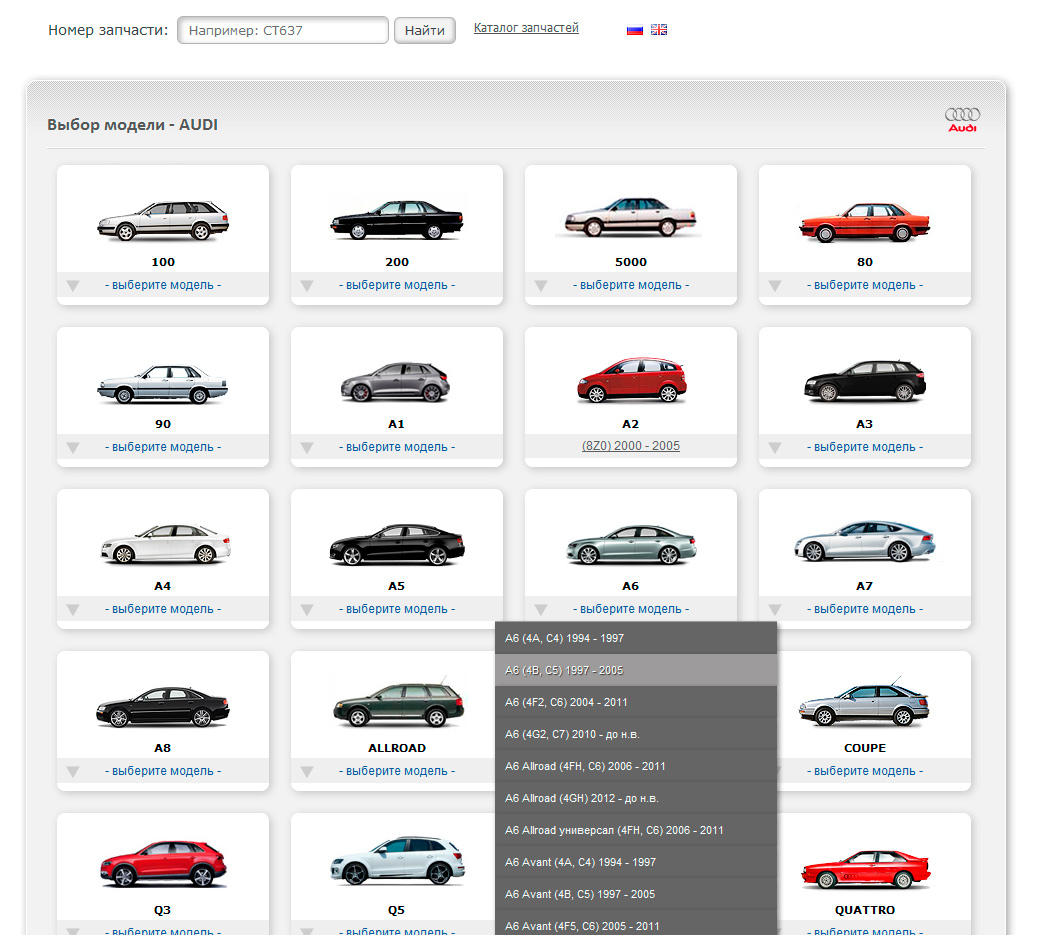Viewport: 1043px width, 935px height.
Task: Click the Audi Allroad car image
Action: 397,704
